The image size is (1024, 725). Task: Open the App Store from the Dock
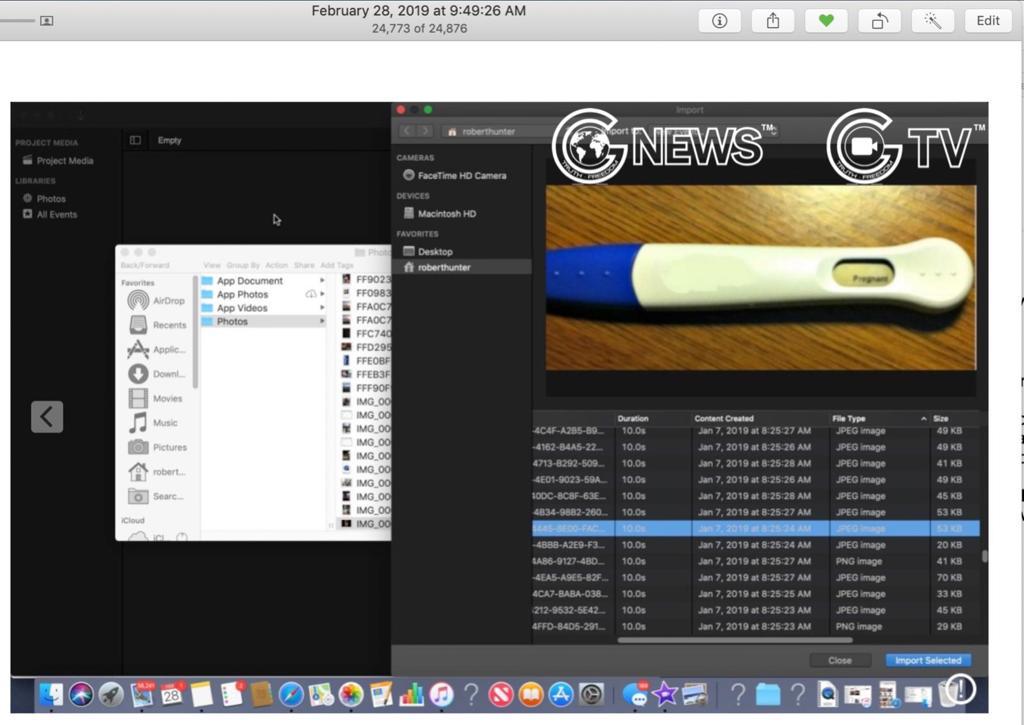[x=561, y=694]
